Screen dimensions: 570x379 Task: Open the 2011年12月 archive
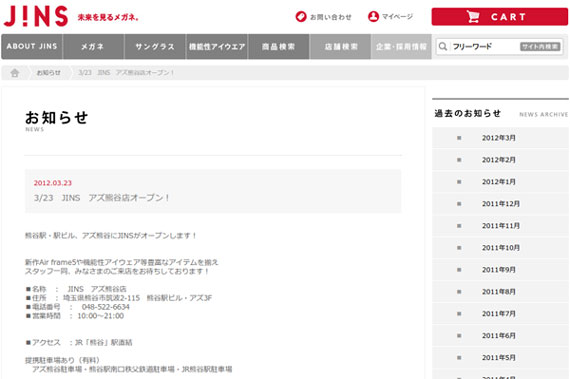click(501, 204)
